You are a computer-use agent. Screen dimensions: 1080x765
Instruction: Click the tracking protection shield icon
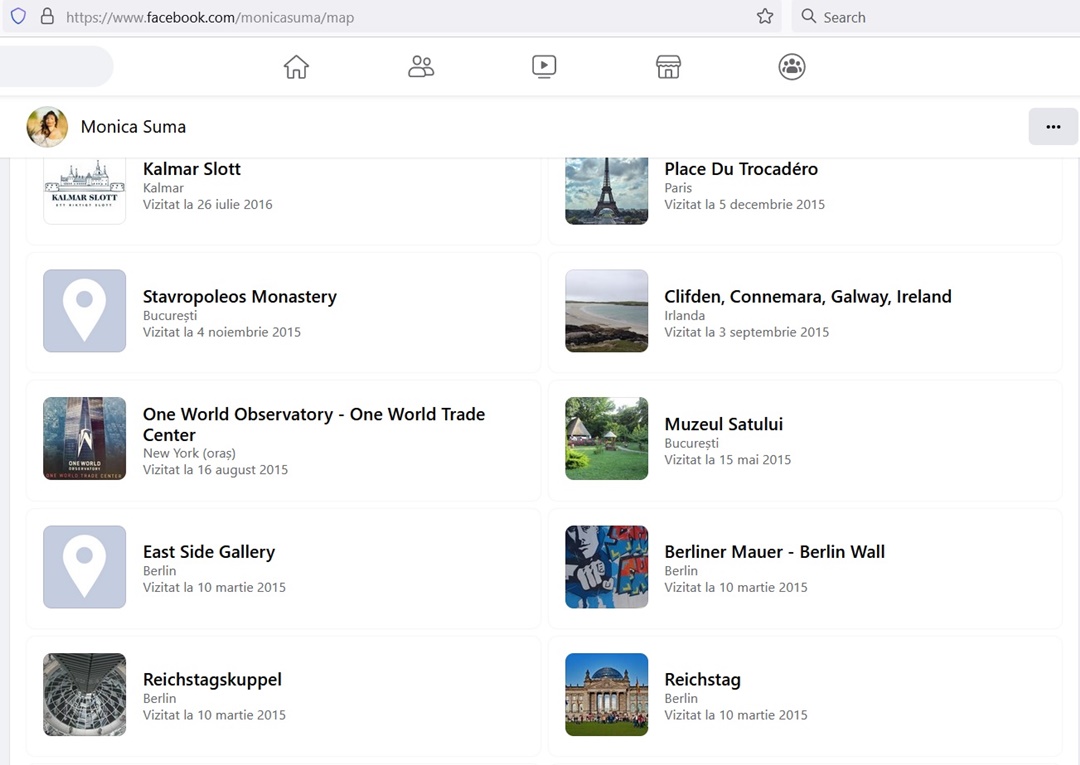point(18,17)
